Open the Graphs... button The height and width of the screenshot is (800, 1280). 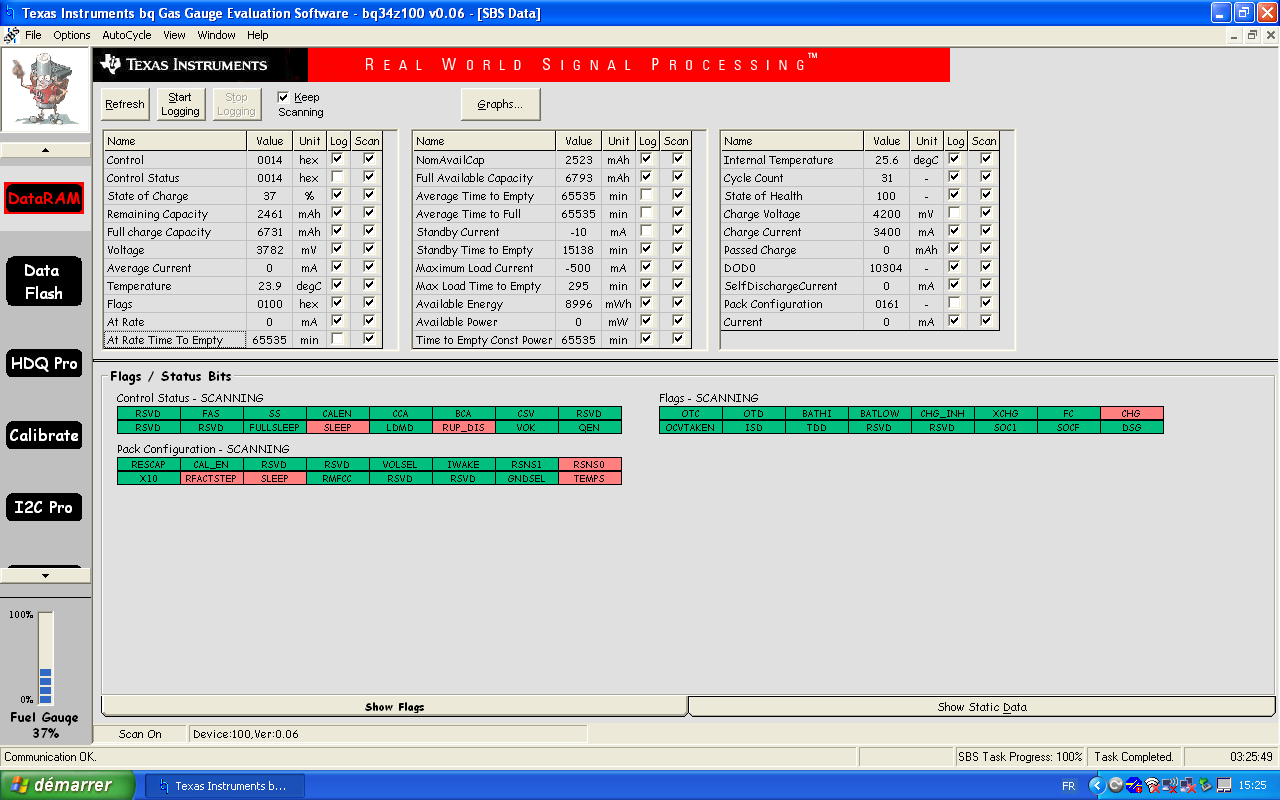coord(500,104)
